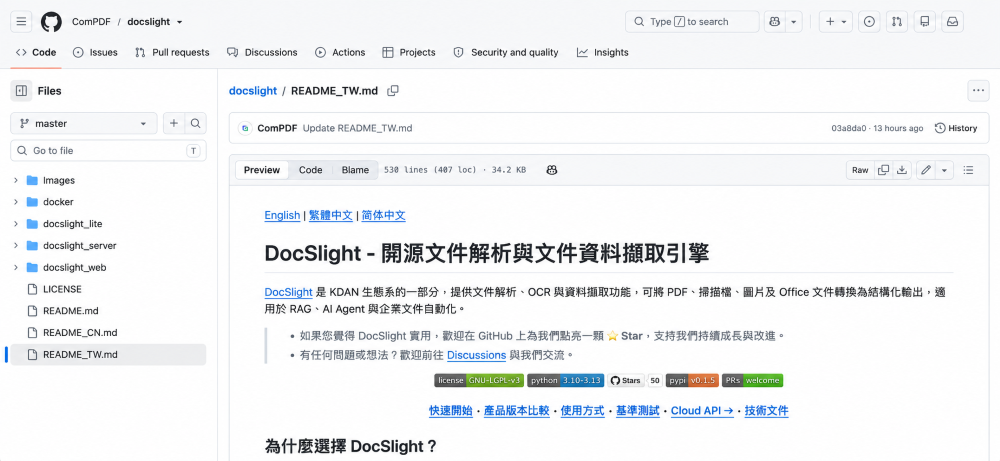Viewport: 1000px width, 461px height.
Task: Click the pypi v0.1.5 badge
Action: point(692,381)
